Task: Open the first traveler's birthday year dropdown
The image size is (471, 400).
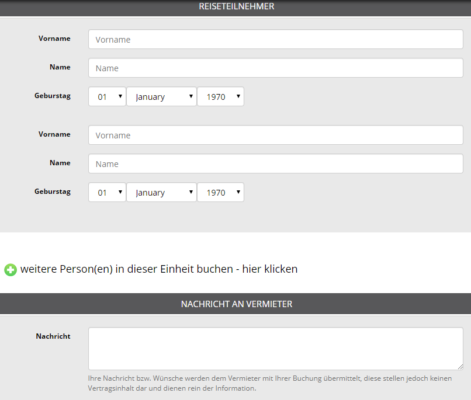Action: (x=221, y=97)
